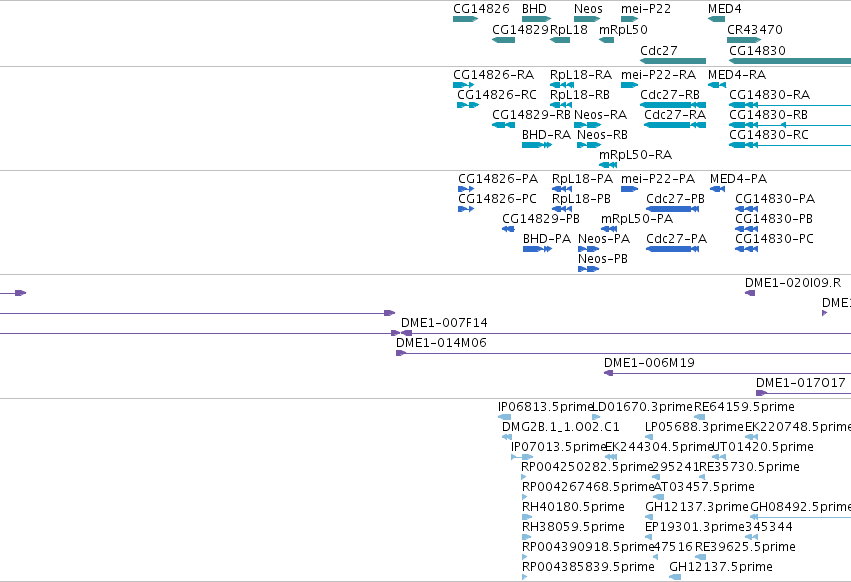Click the RH40180.5prime EST label
Screen dimensions: 851x582
[x=573, y=507]
